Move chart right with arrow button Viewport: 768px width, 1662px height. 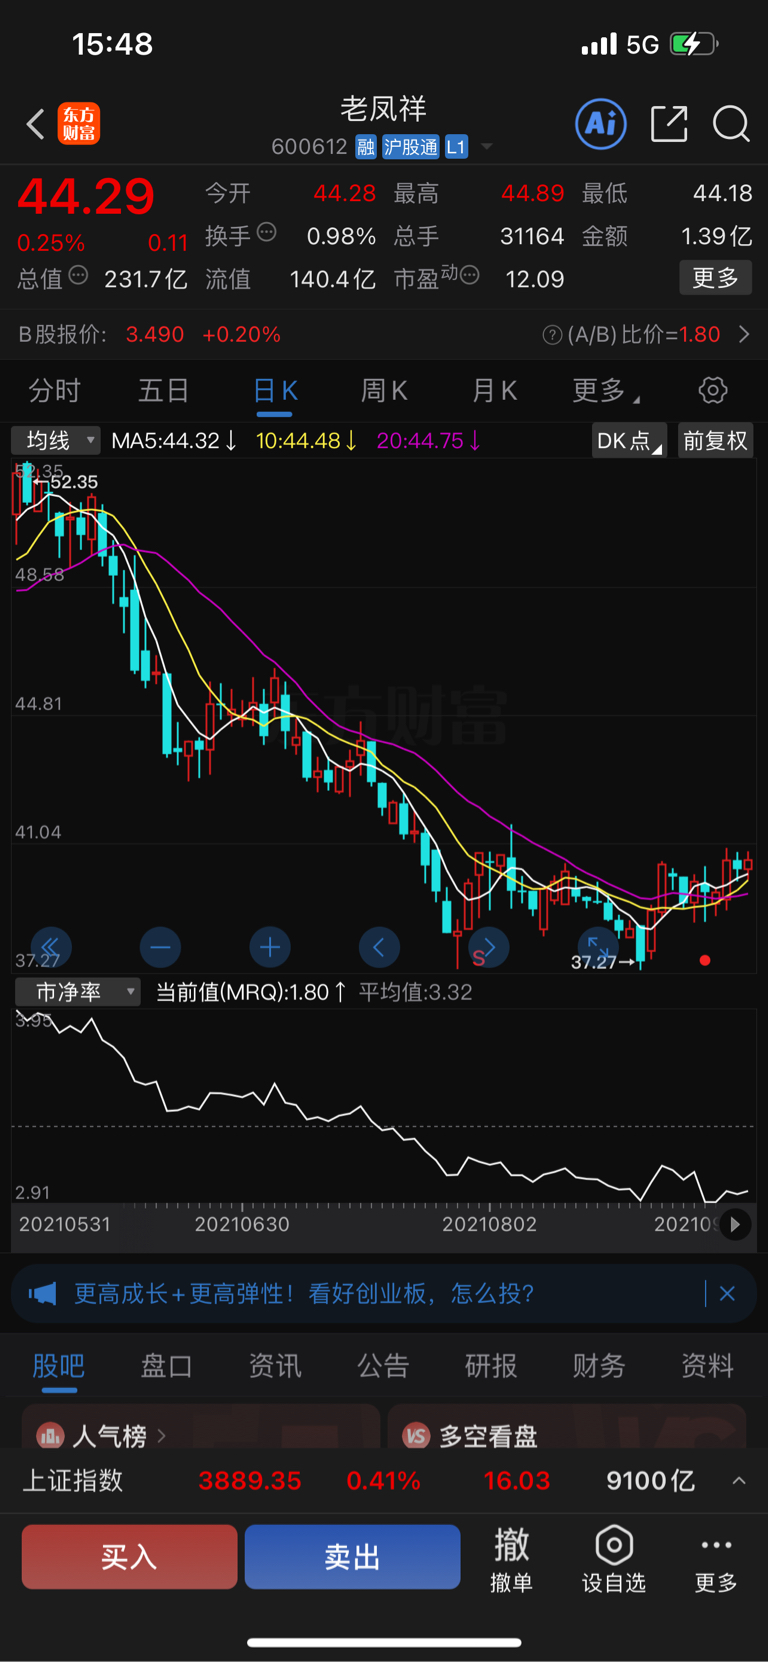[x=489, y=947]
